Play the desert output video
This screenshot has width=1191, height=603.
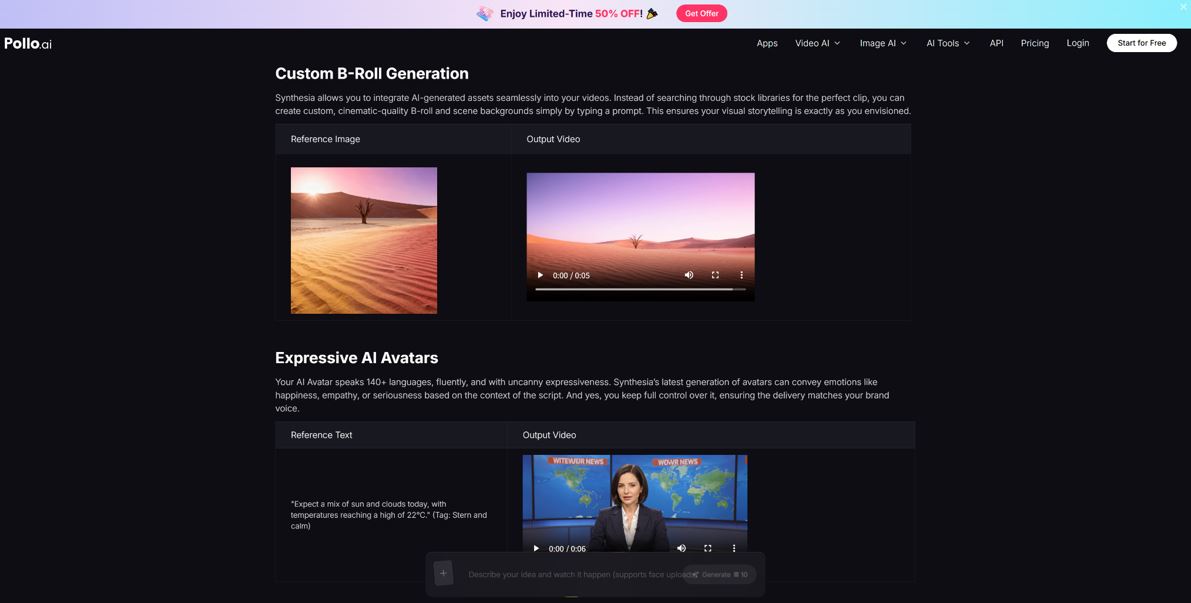pyautogui.click(x=540, y=275)
